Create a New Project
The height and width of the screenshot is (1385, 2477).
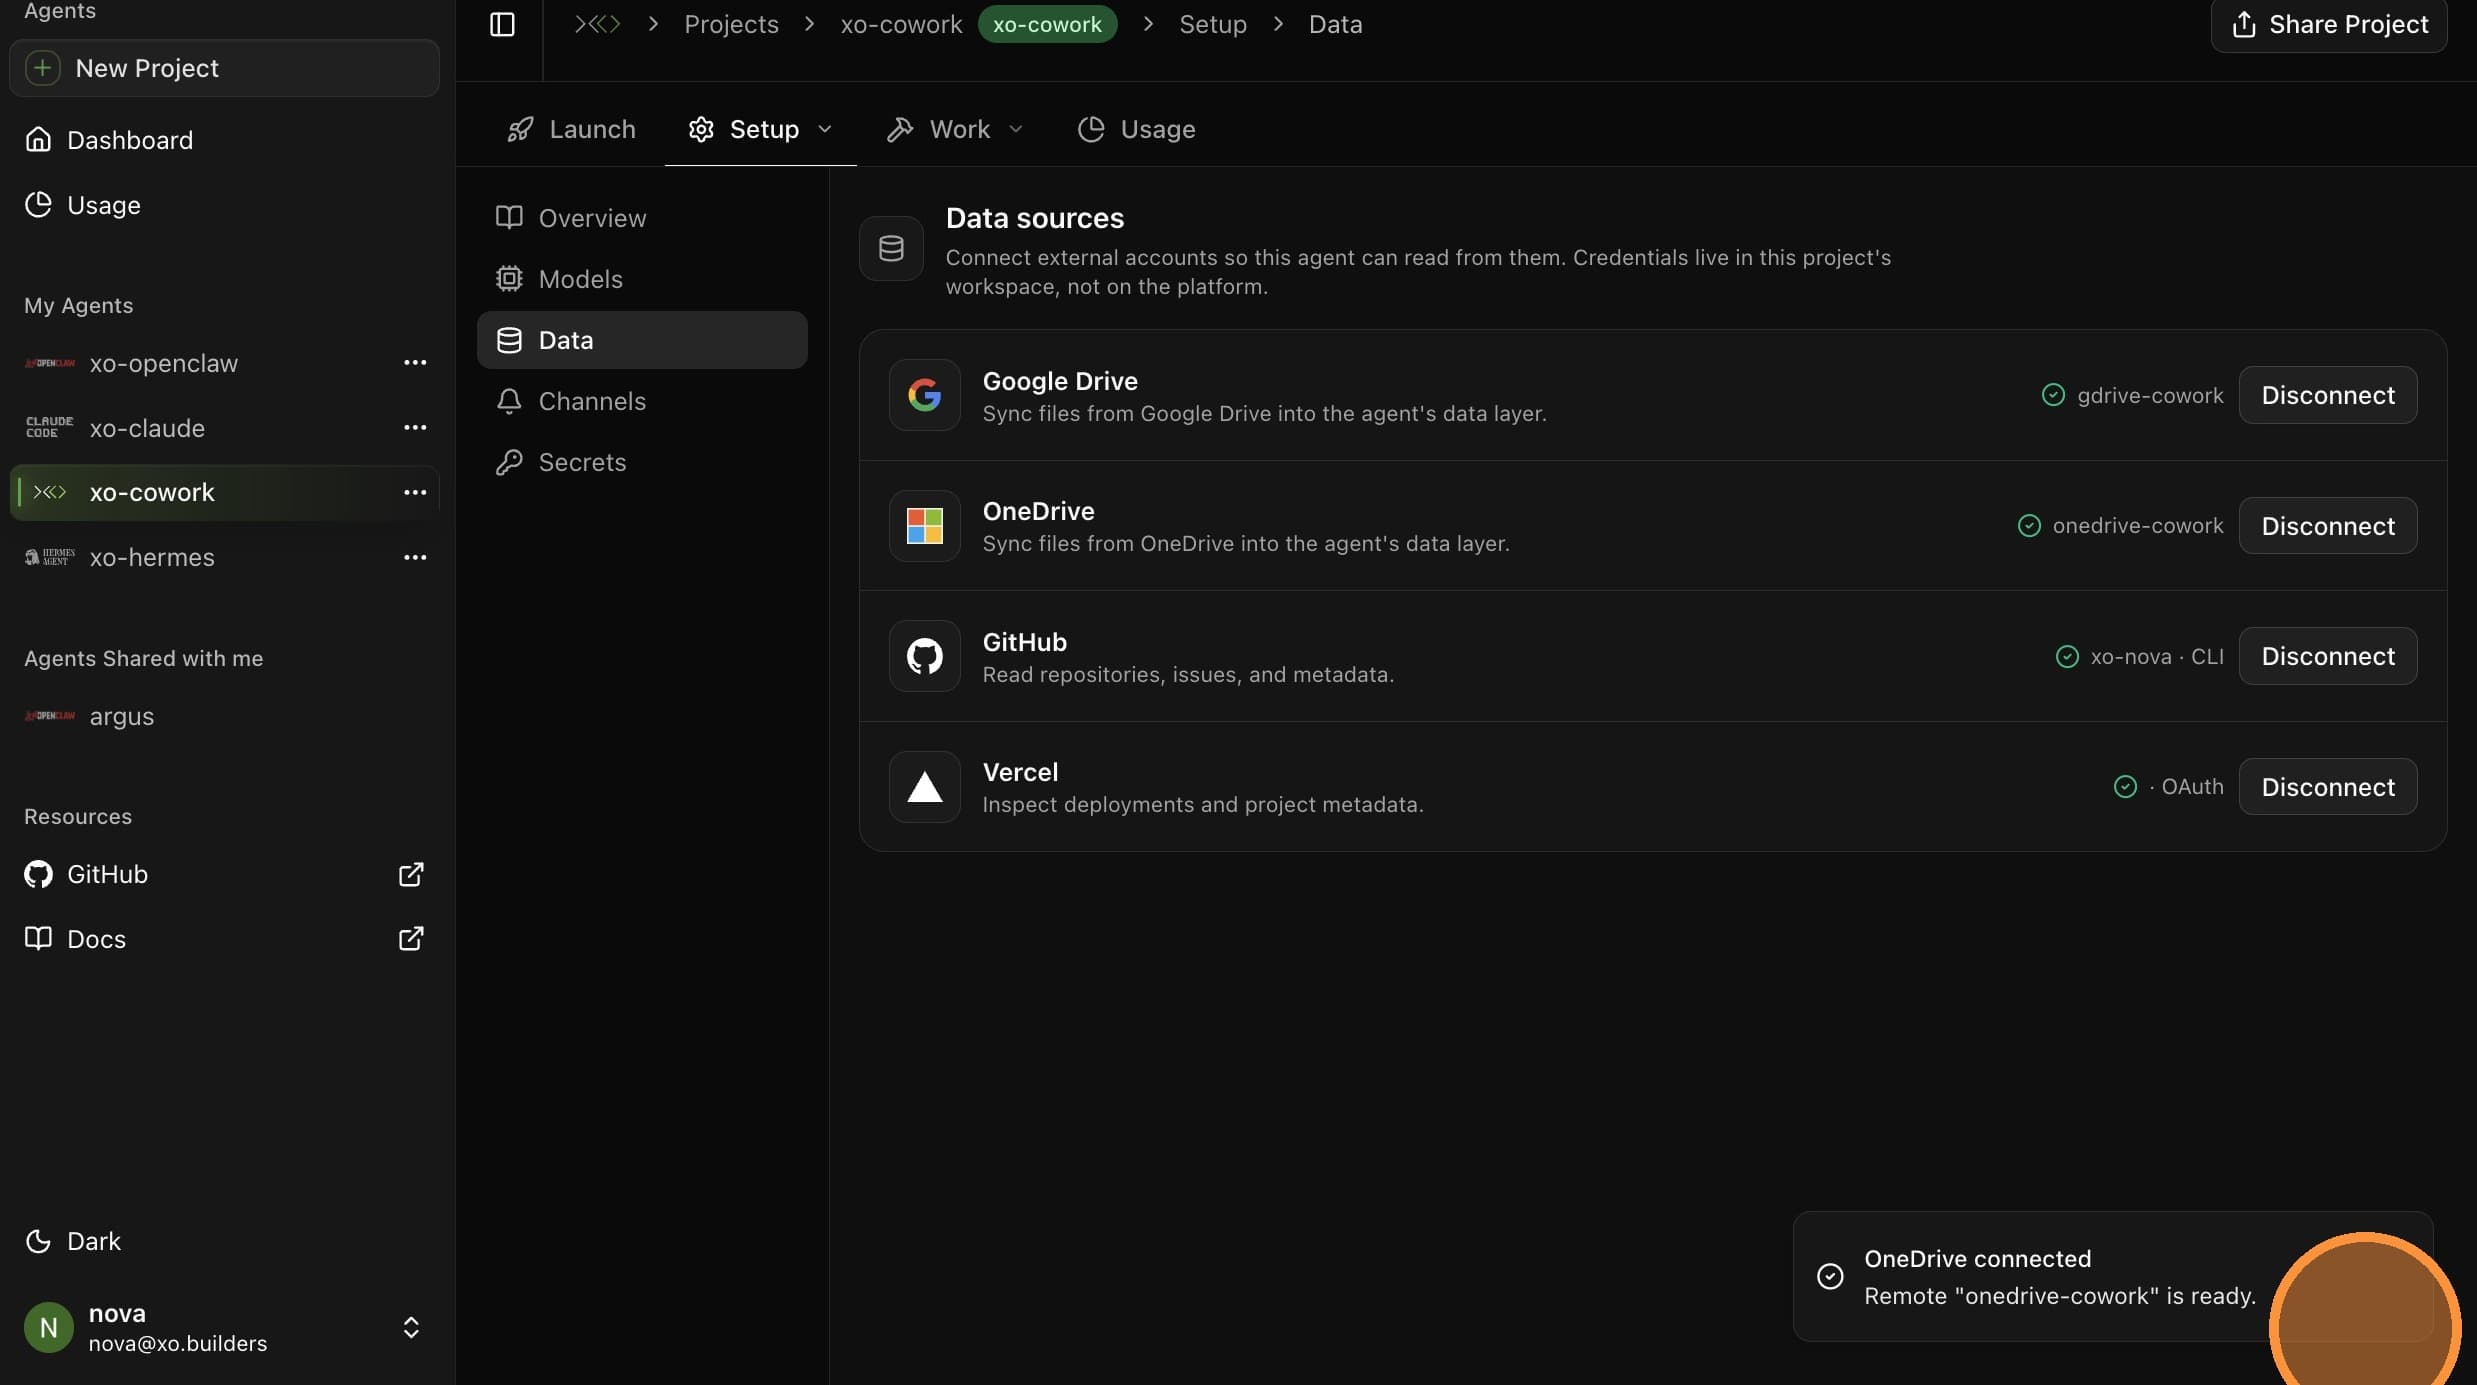point(224,68)
